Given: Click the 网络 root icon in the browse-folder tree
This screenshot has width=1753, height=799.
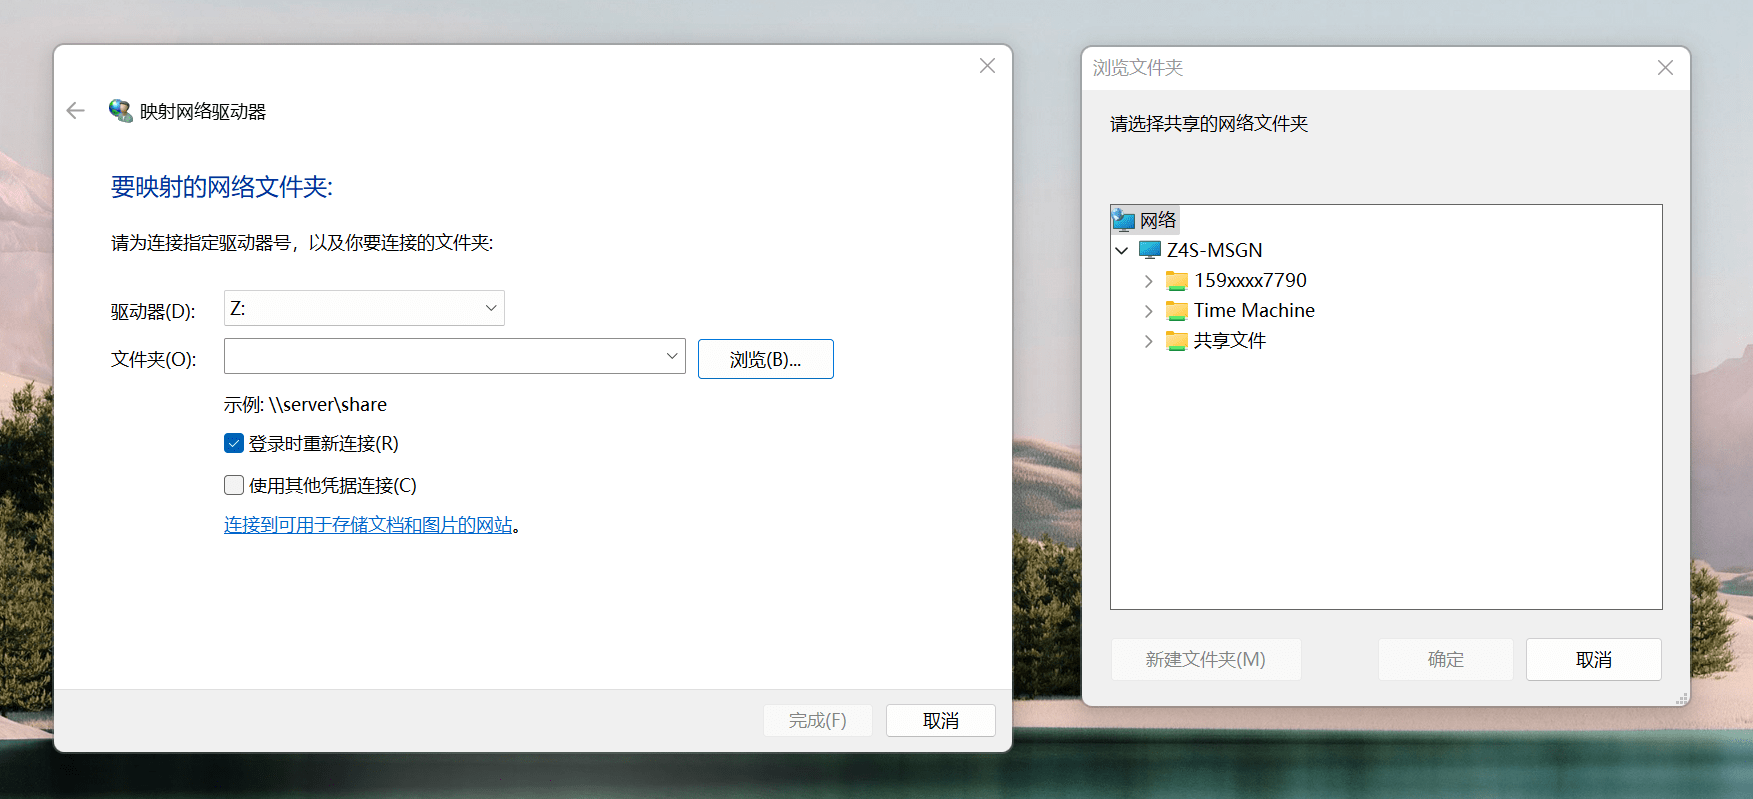Looking at the screenshot, I should (1124, 220).
